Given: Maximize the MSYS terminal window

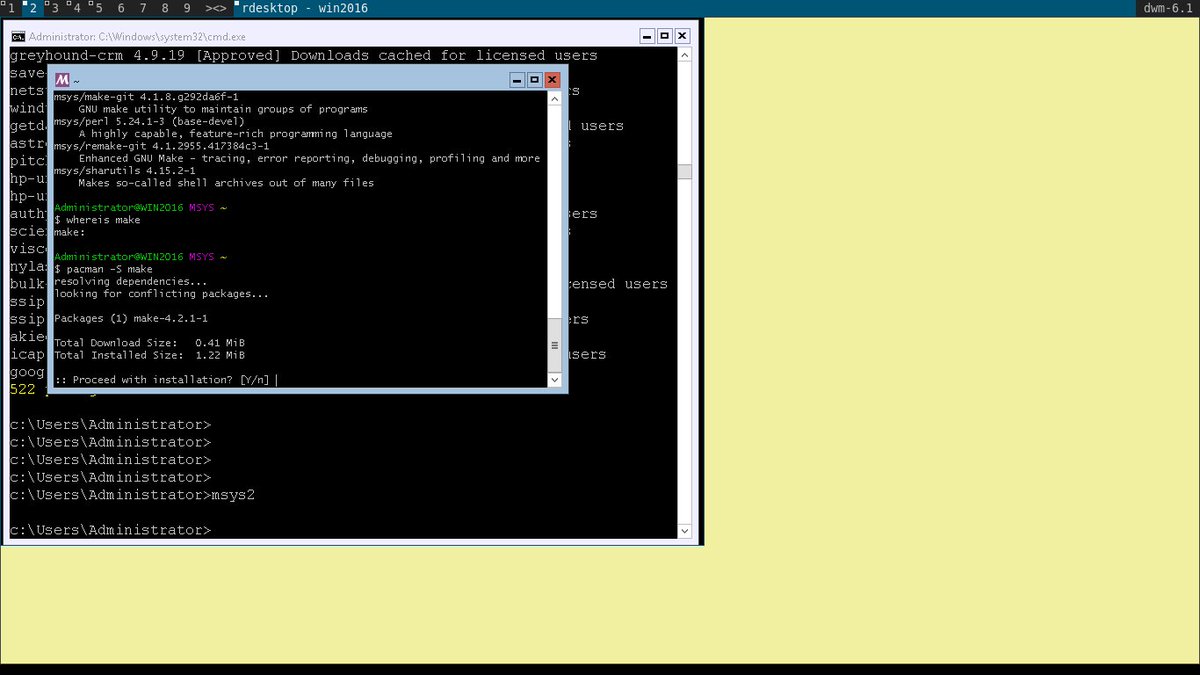Looking at the screenshot, I should pos(534,80).
